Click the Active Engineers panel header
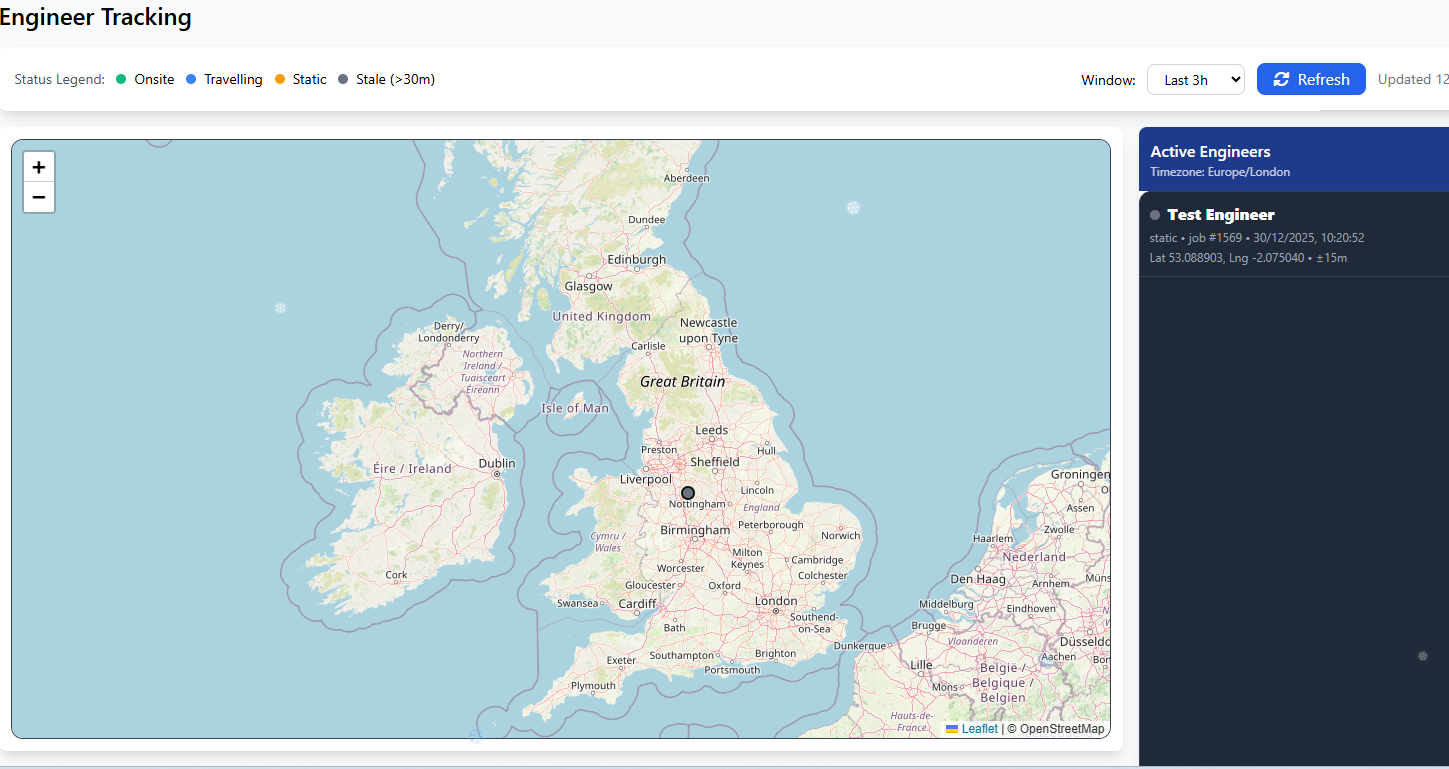Viewport: 1449px width, 769px height. pyautogui.click(x=1294, y=160)
